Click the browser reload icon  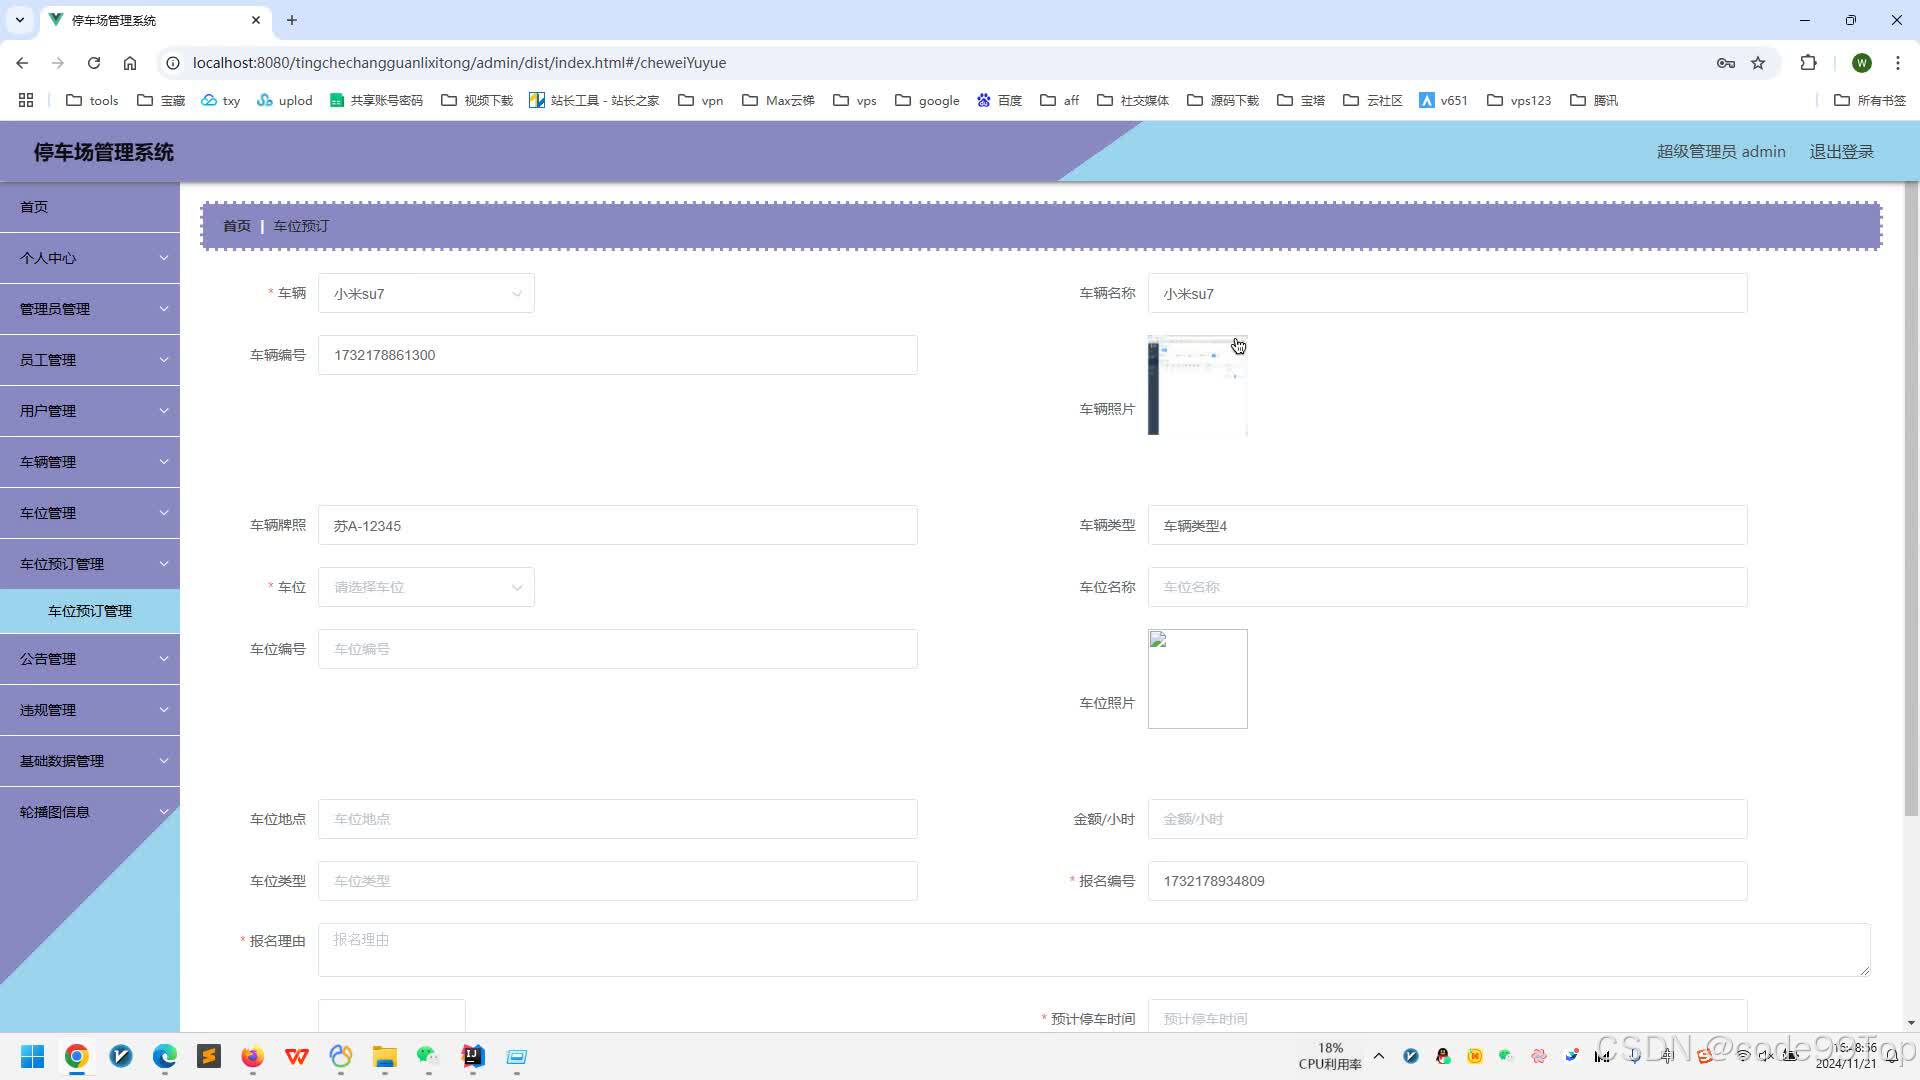[94, 63]
